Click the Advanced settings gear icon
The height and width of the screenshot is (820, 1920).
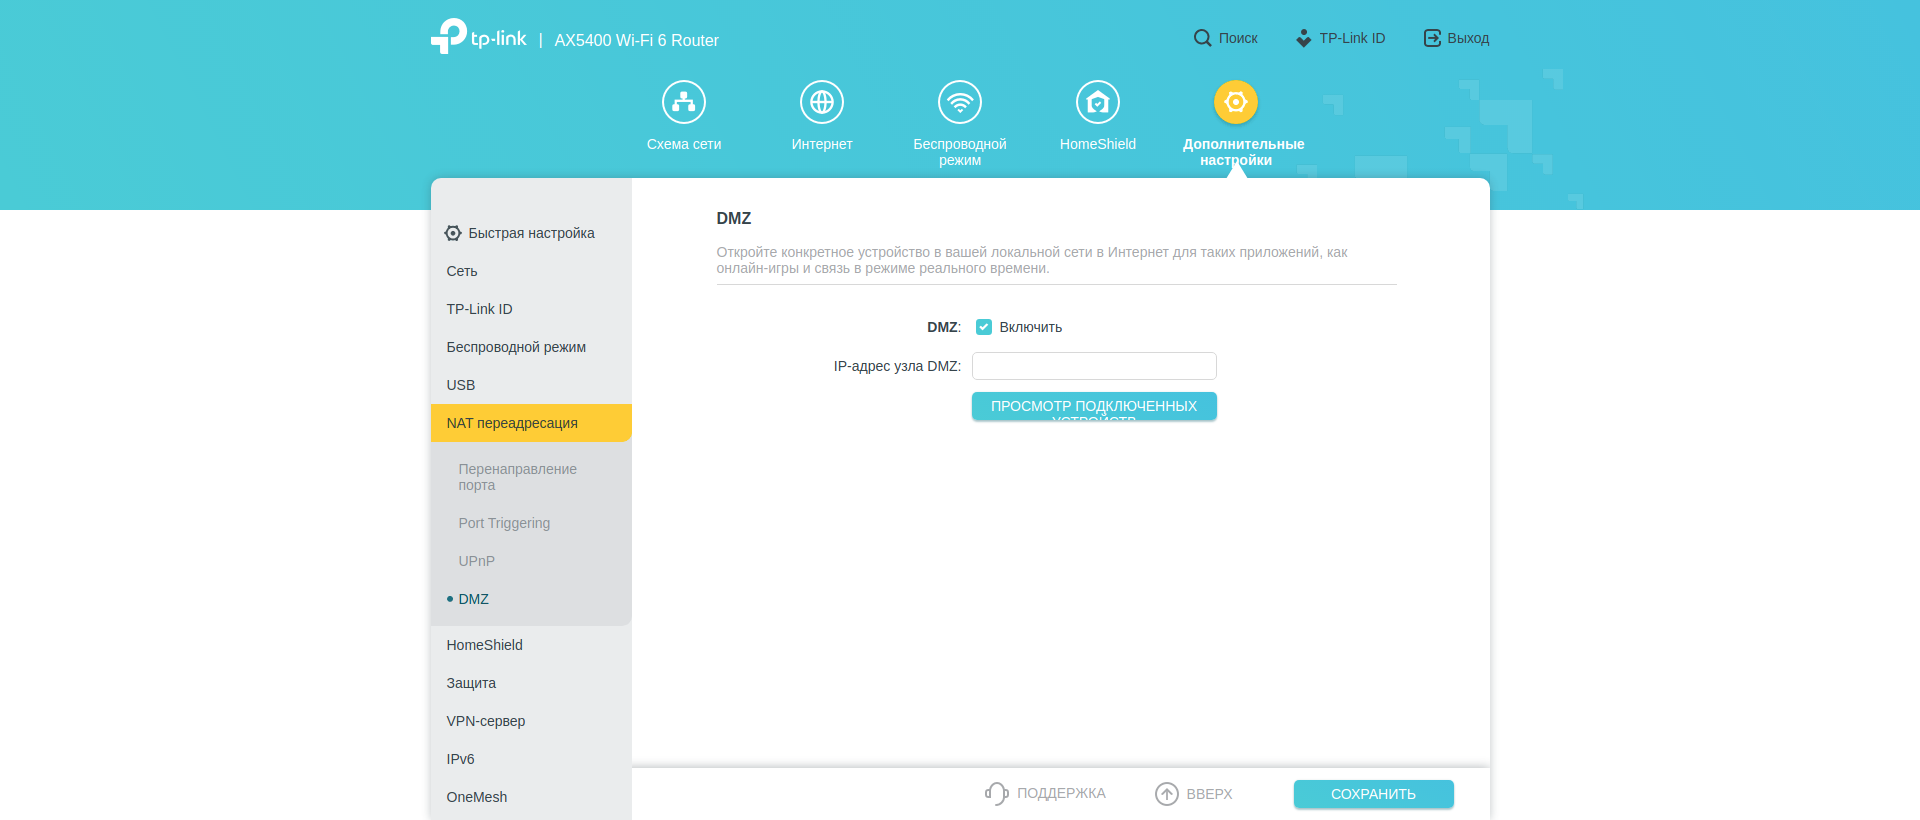point(1236,102)
